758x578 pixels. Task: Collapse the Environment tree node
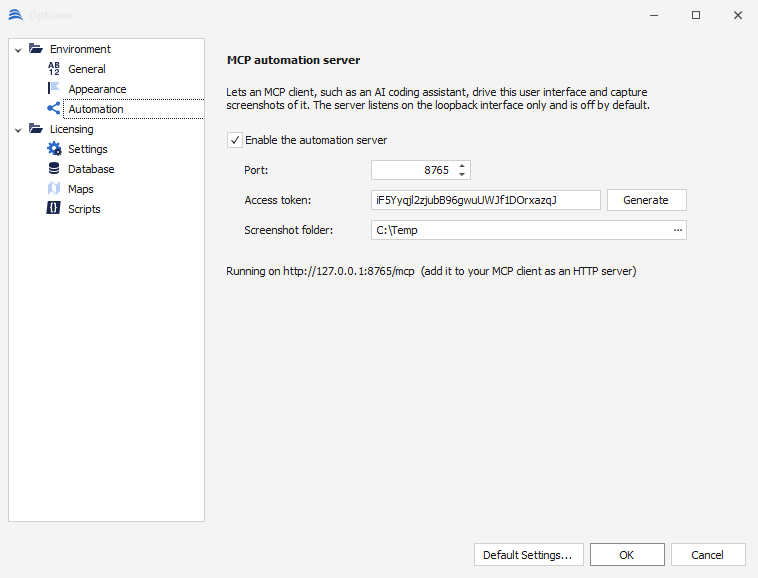(18, 50)
